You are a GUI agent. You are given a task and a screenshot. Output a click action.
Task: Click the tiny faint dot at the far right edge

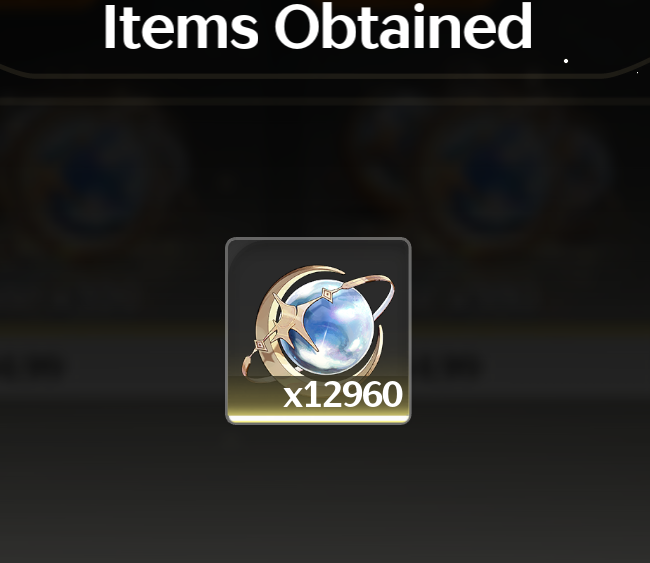638,73
